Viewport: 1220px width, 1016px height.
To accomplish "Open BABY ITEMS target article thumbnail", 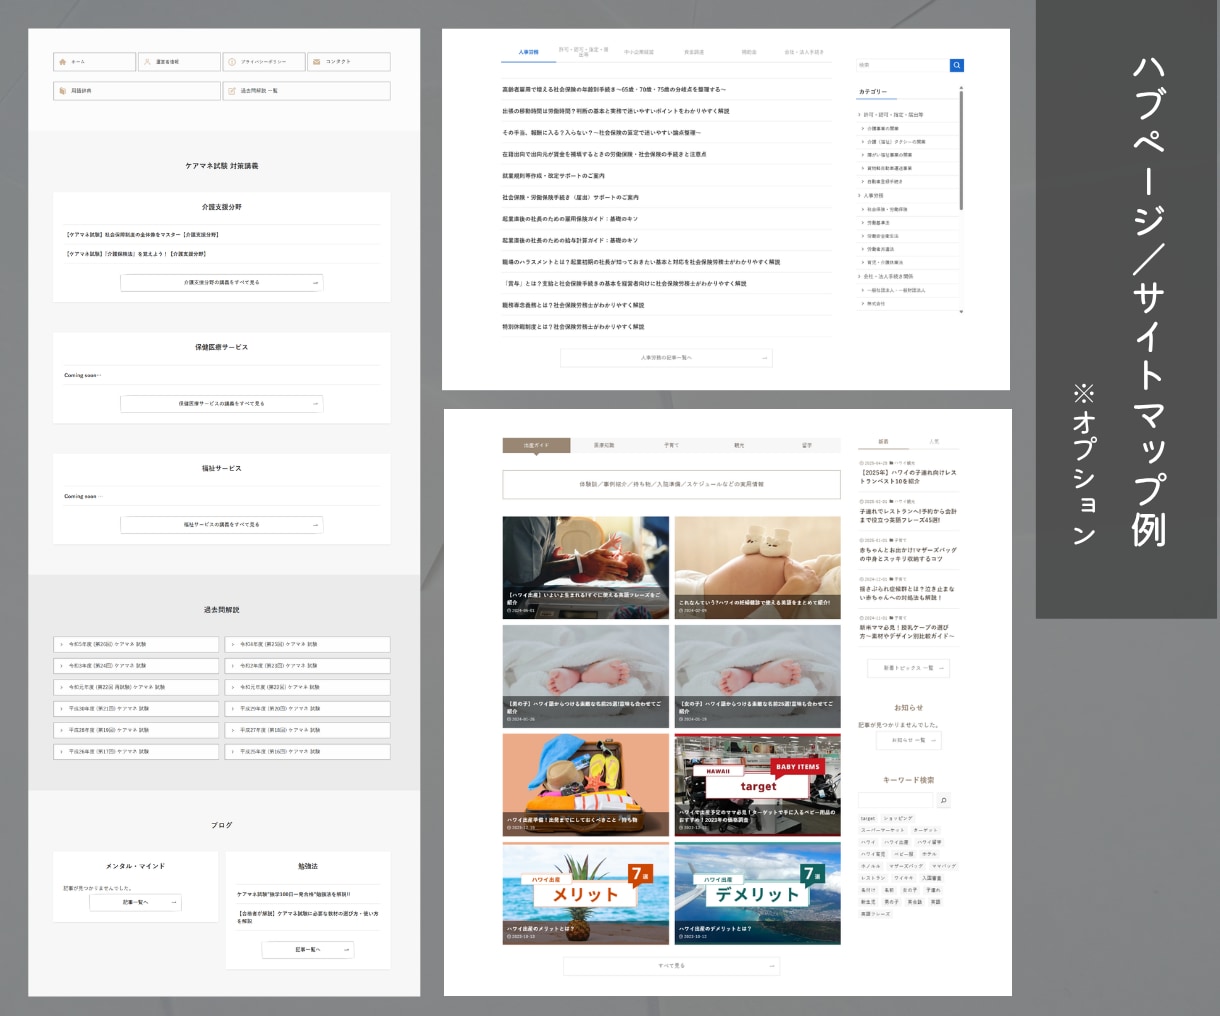I will point(757,785).
